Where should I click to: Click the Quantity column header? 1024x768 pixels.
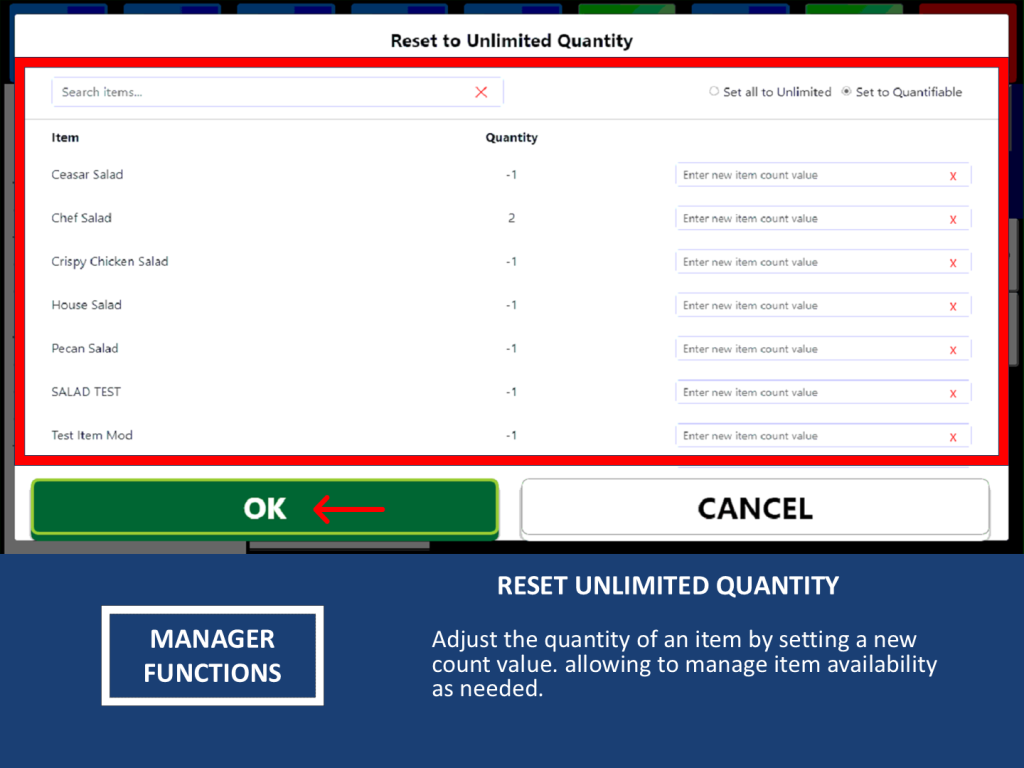point(511,138)
